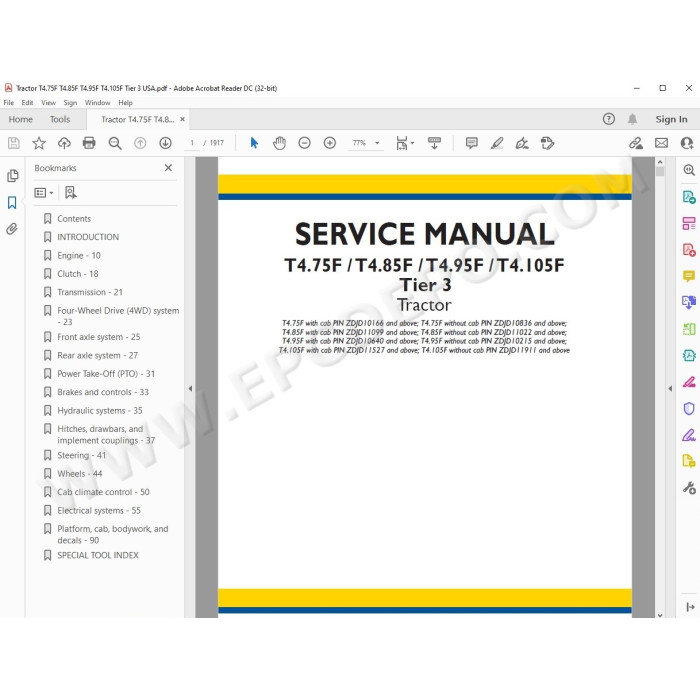Open the zoom percentage dropdown
This screenshot has width=700, height=700.
click(x=377, y=143)
